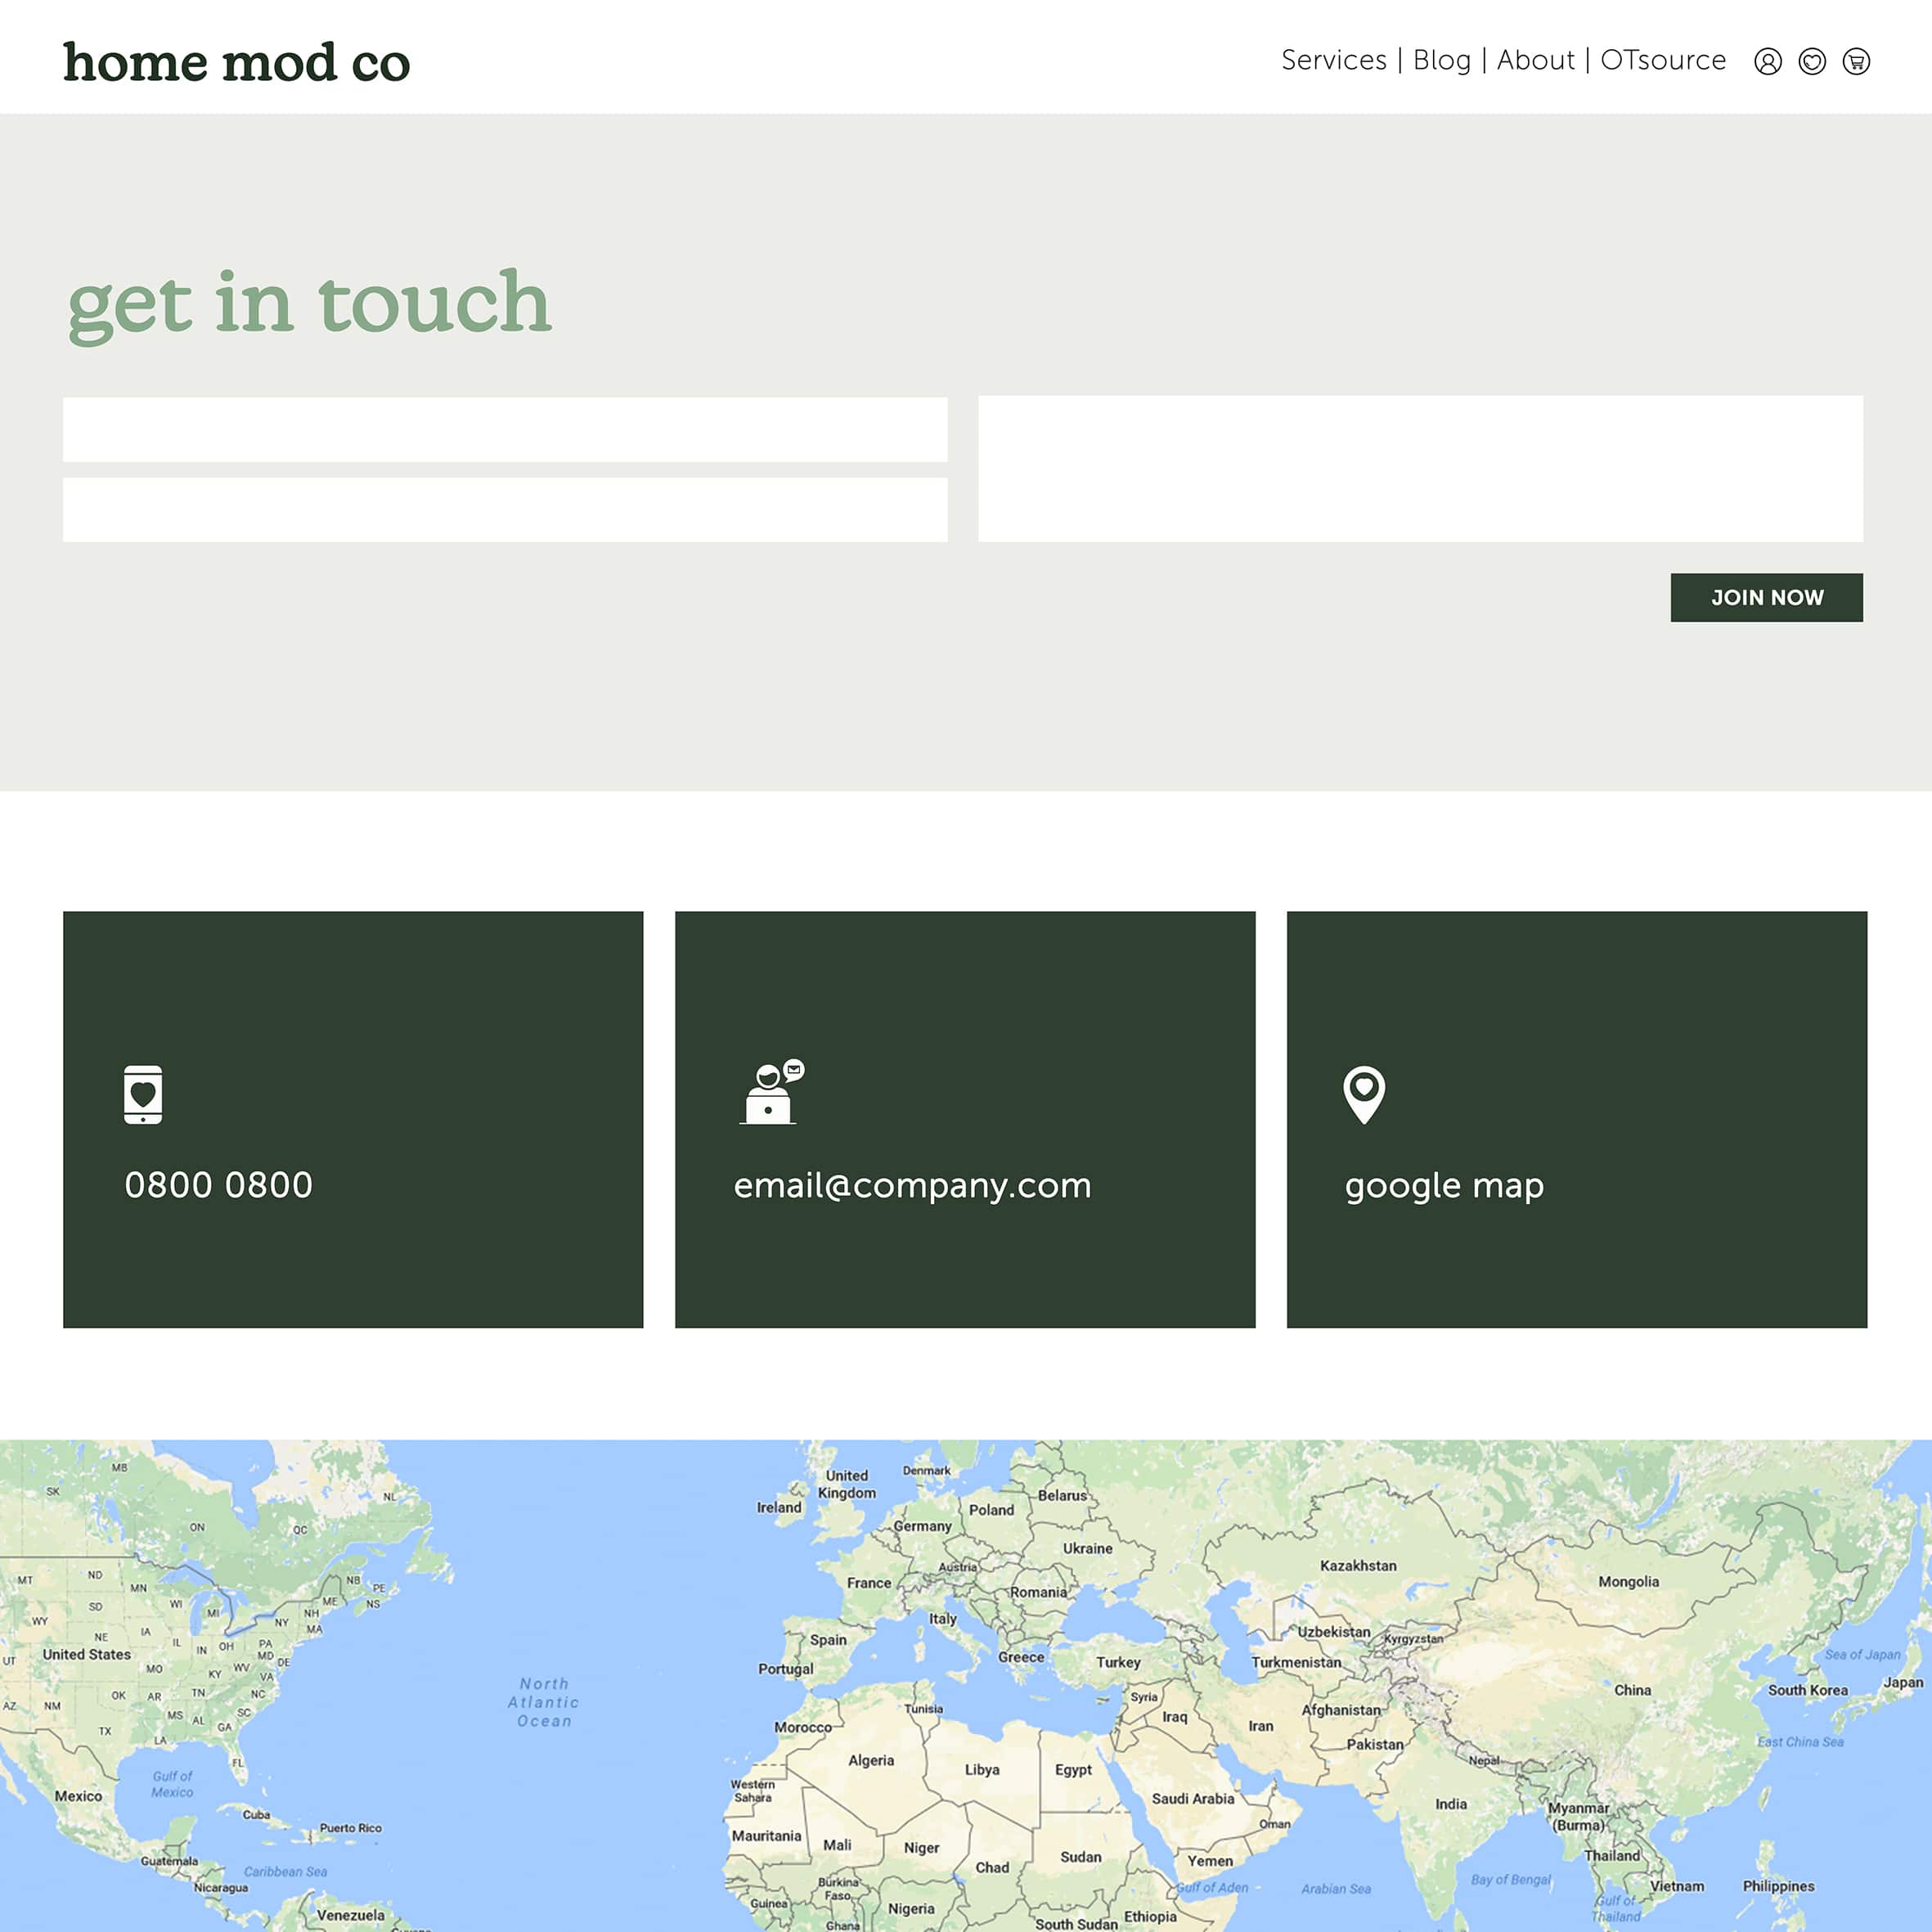Image resolution: width=1932 pixels, height=1932 pixels.
Task: Open the Blog menu item
Action: 1441,61
